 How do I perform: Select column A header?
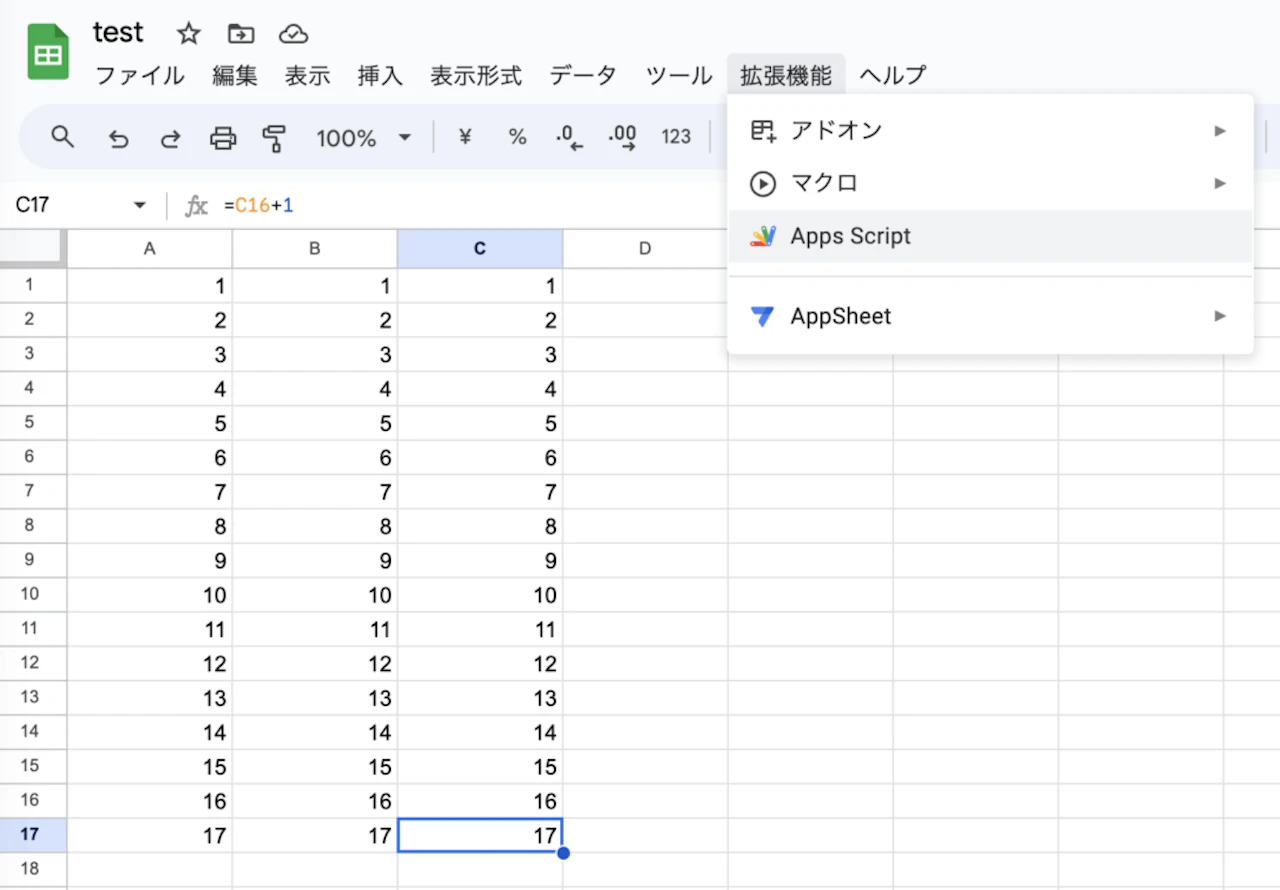(x=150, y=249)
